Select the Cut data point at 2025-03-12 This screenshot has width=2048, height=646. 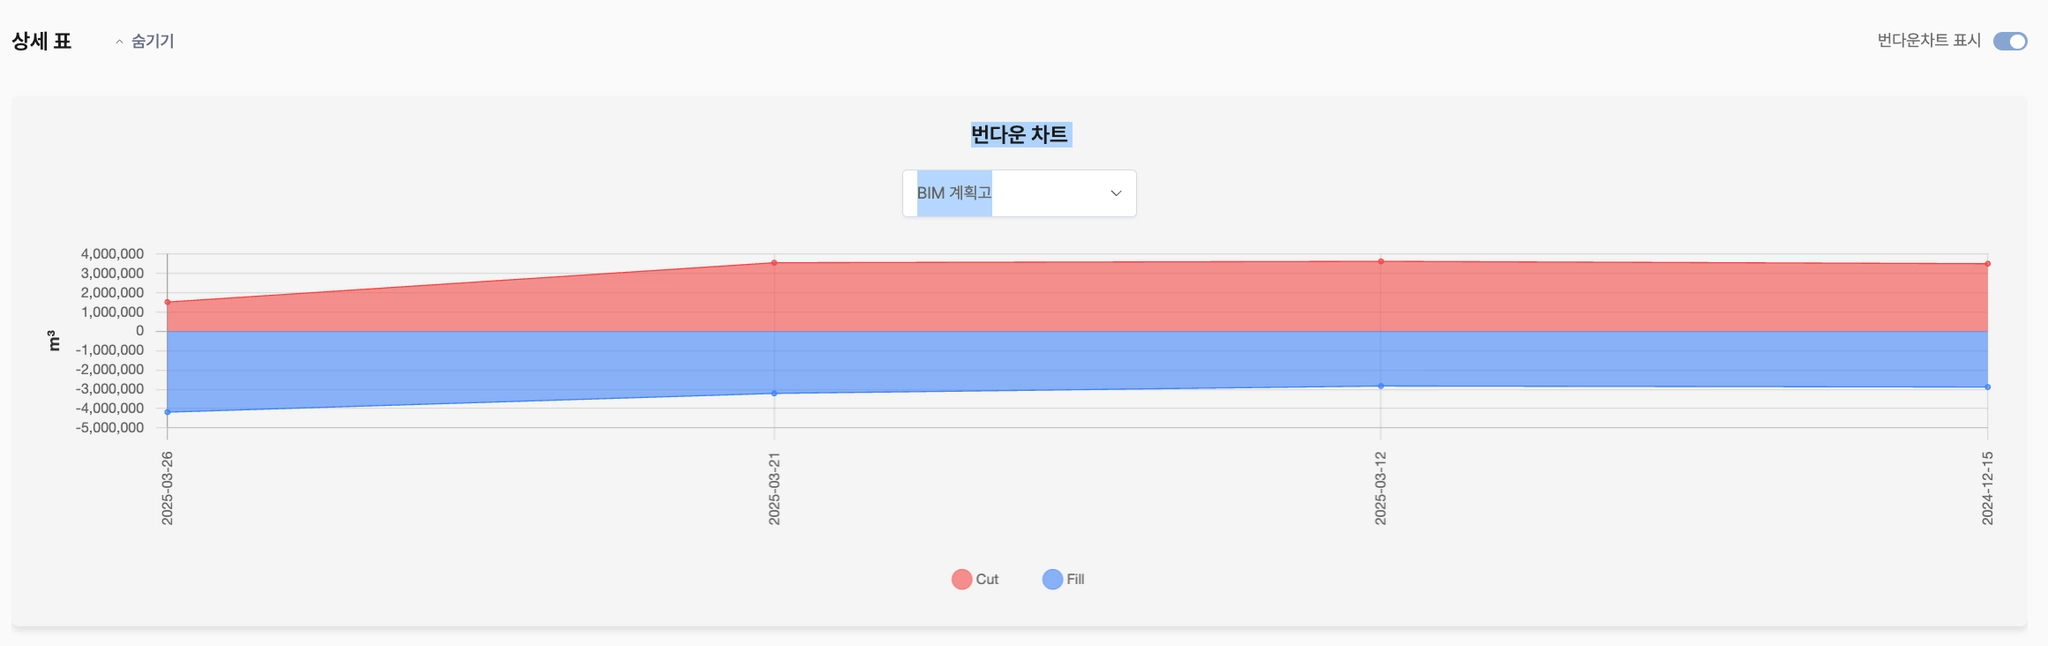click(1381, 262)
